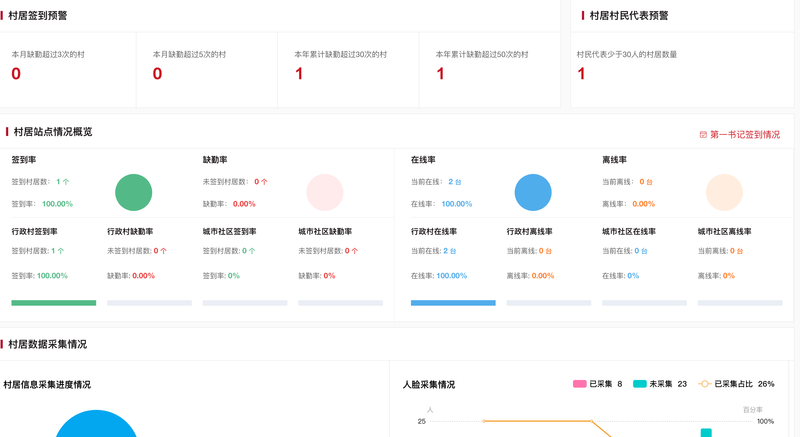Click the 行政村离线率 label

point(530,232)
